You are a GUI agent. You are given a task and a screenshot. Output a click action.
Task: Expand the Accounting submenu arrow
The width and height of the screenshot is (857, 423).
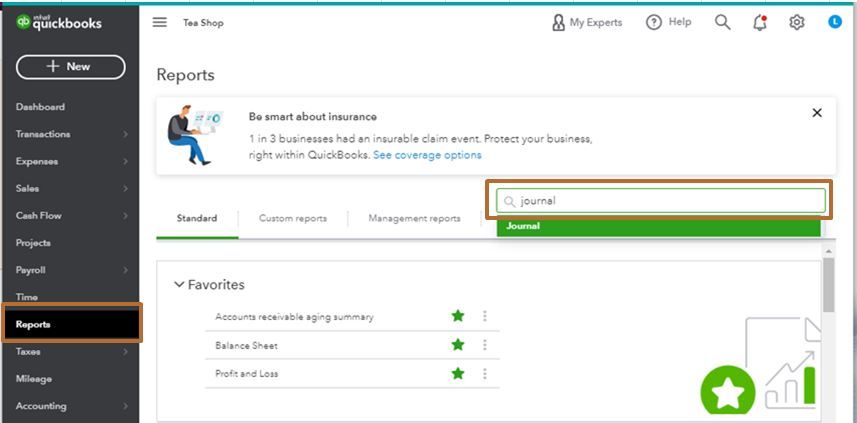coord(125,406)
